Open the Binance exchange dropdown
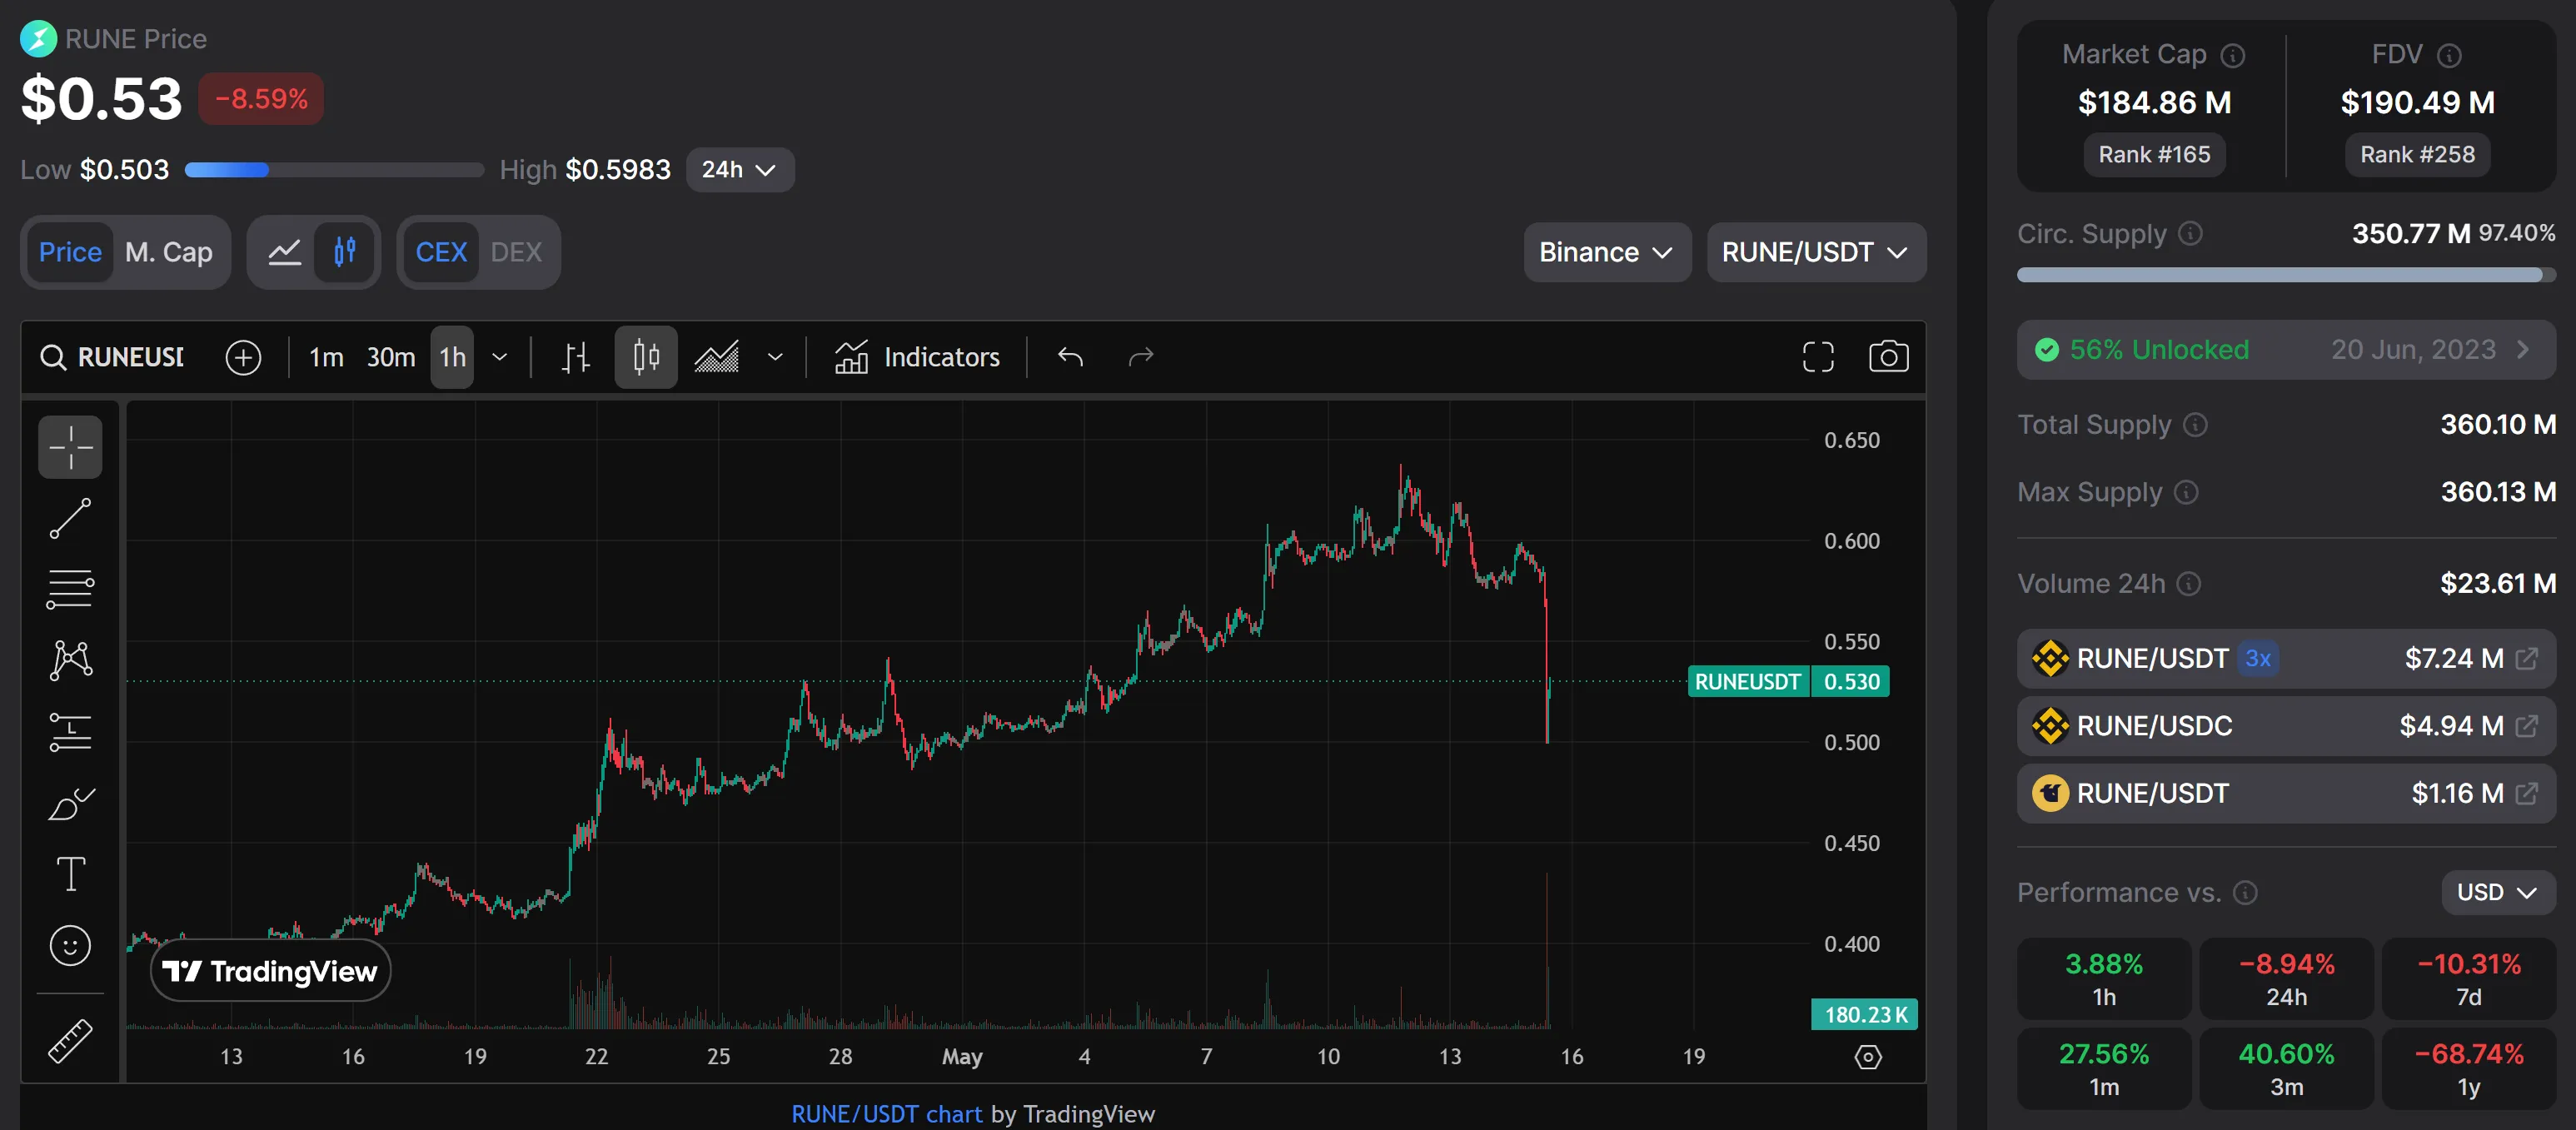The height and width of the screenshot is (1130, 2576). 1607,252
